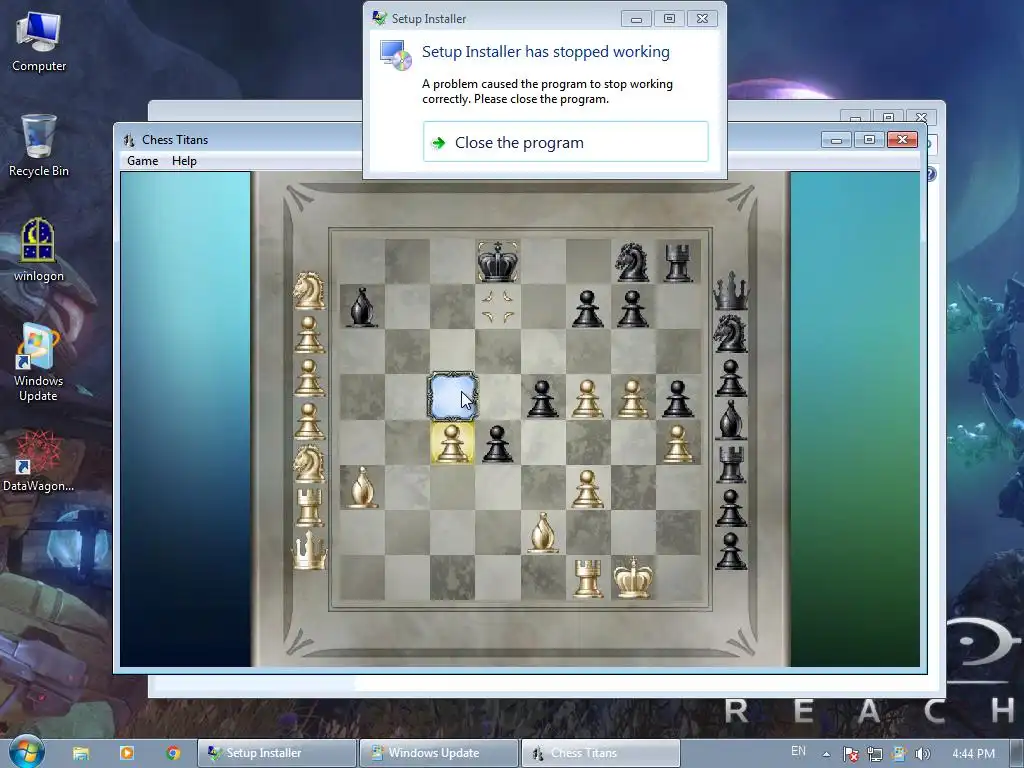Select the black king on the board
Image resolution: width=1024 pixels, height=768 pixels.
(498, 261)
